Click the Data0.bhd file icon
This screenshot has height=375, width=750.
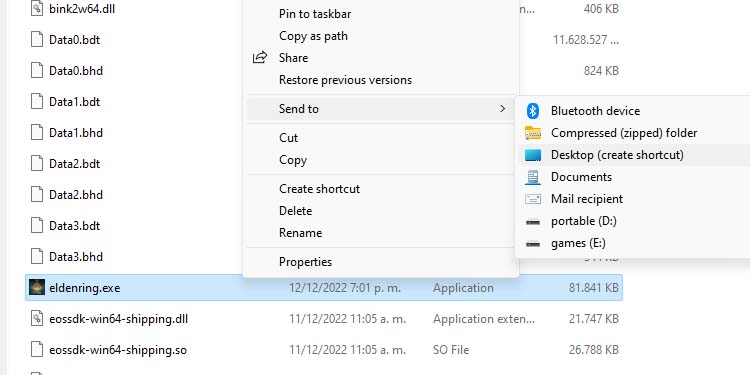pos(37,70)
